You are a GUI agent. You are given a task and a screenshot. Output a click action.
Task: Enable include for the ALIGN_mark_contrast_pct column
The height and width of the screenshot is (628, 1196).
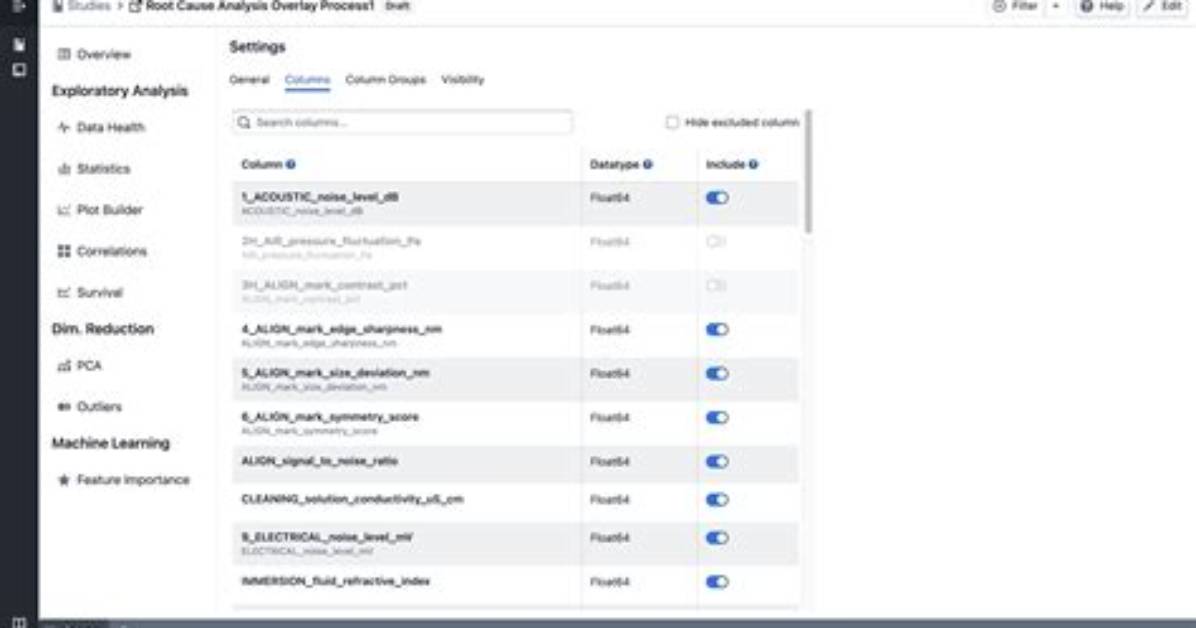tap(715, 285)
